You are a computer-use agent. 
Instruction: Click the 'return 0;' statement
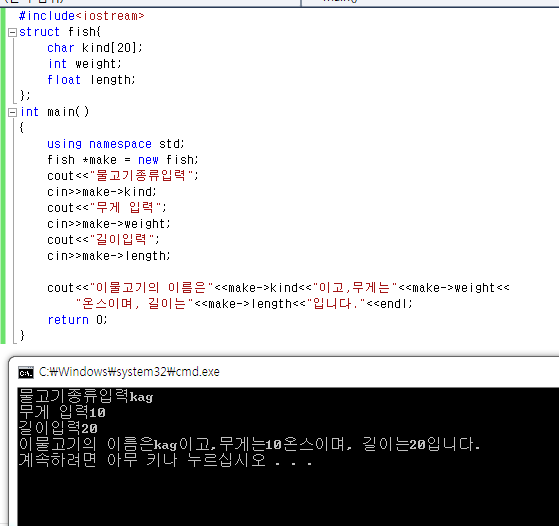[77, 320]
